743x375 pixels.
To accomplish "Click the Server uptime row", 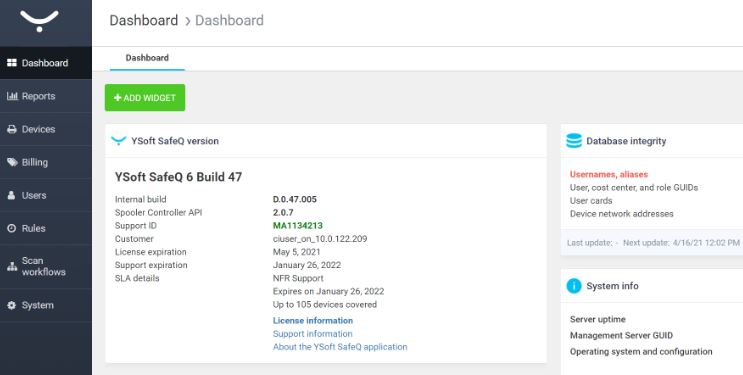I will coord(598,320).
